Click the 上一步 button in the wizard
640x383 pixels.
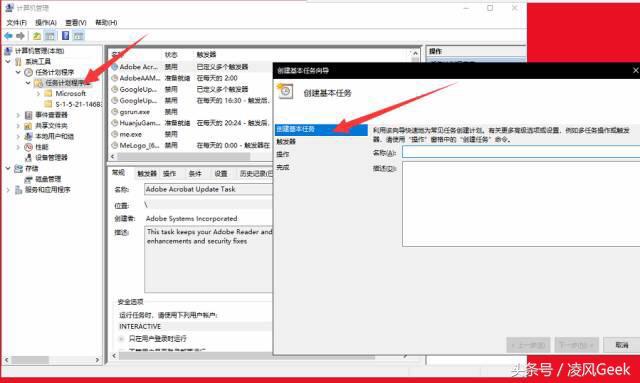(528, 345)
